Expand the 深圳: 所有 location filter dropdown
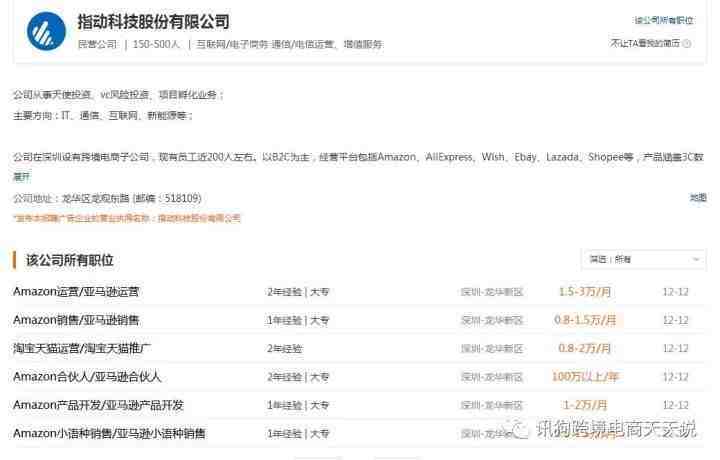 coord(642,259)
